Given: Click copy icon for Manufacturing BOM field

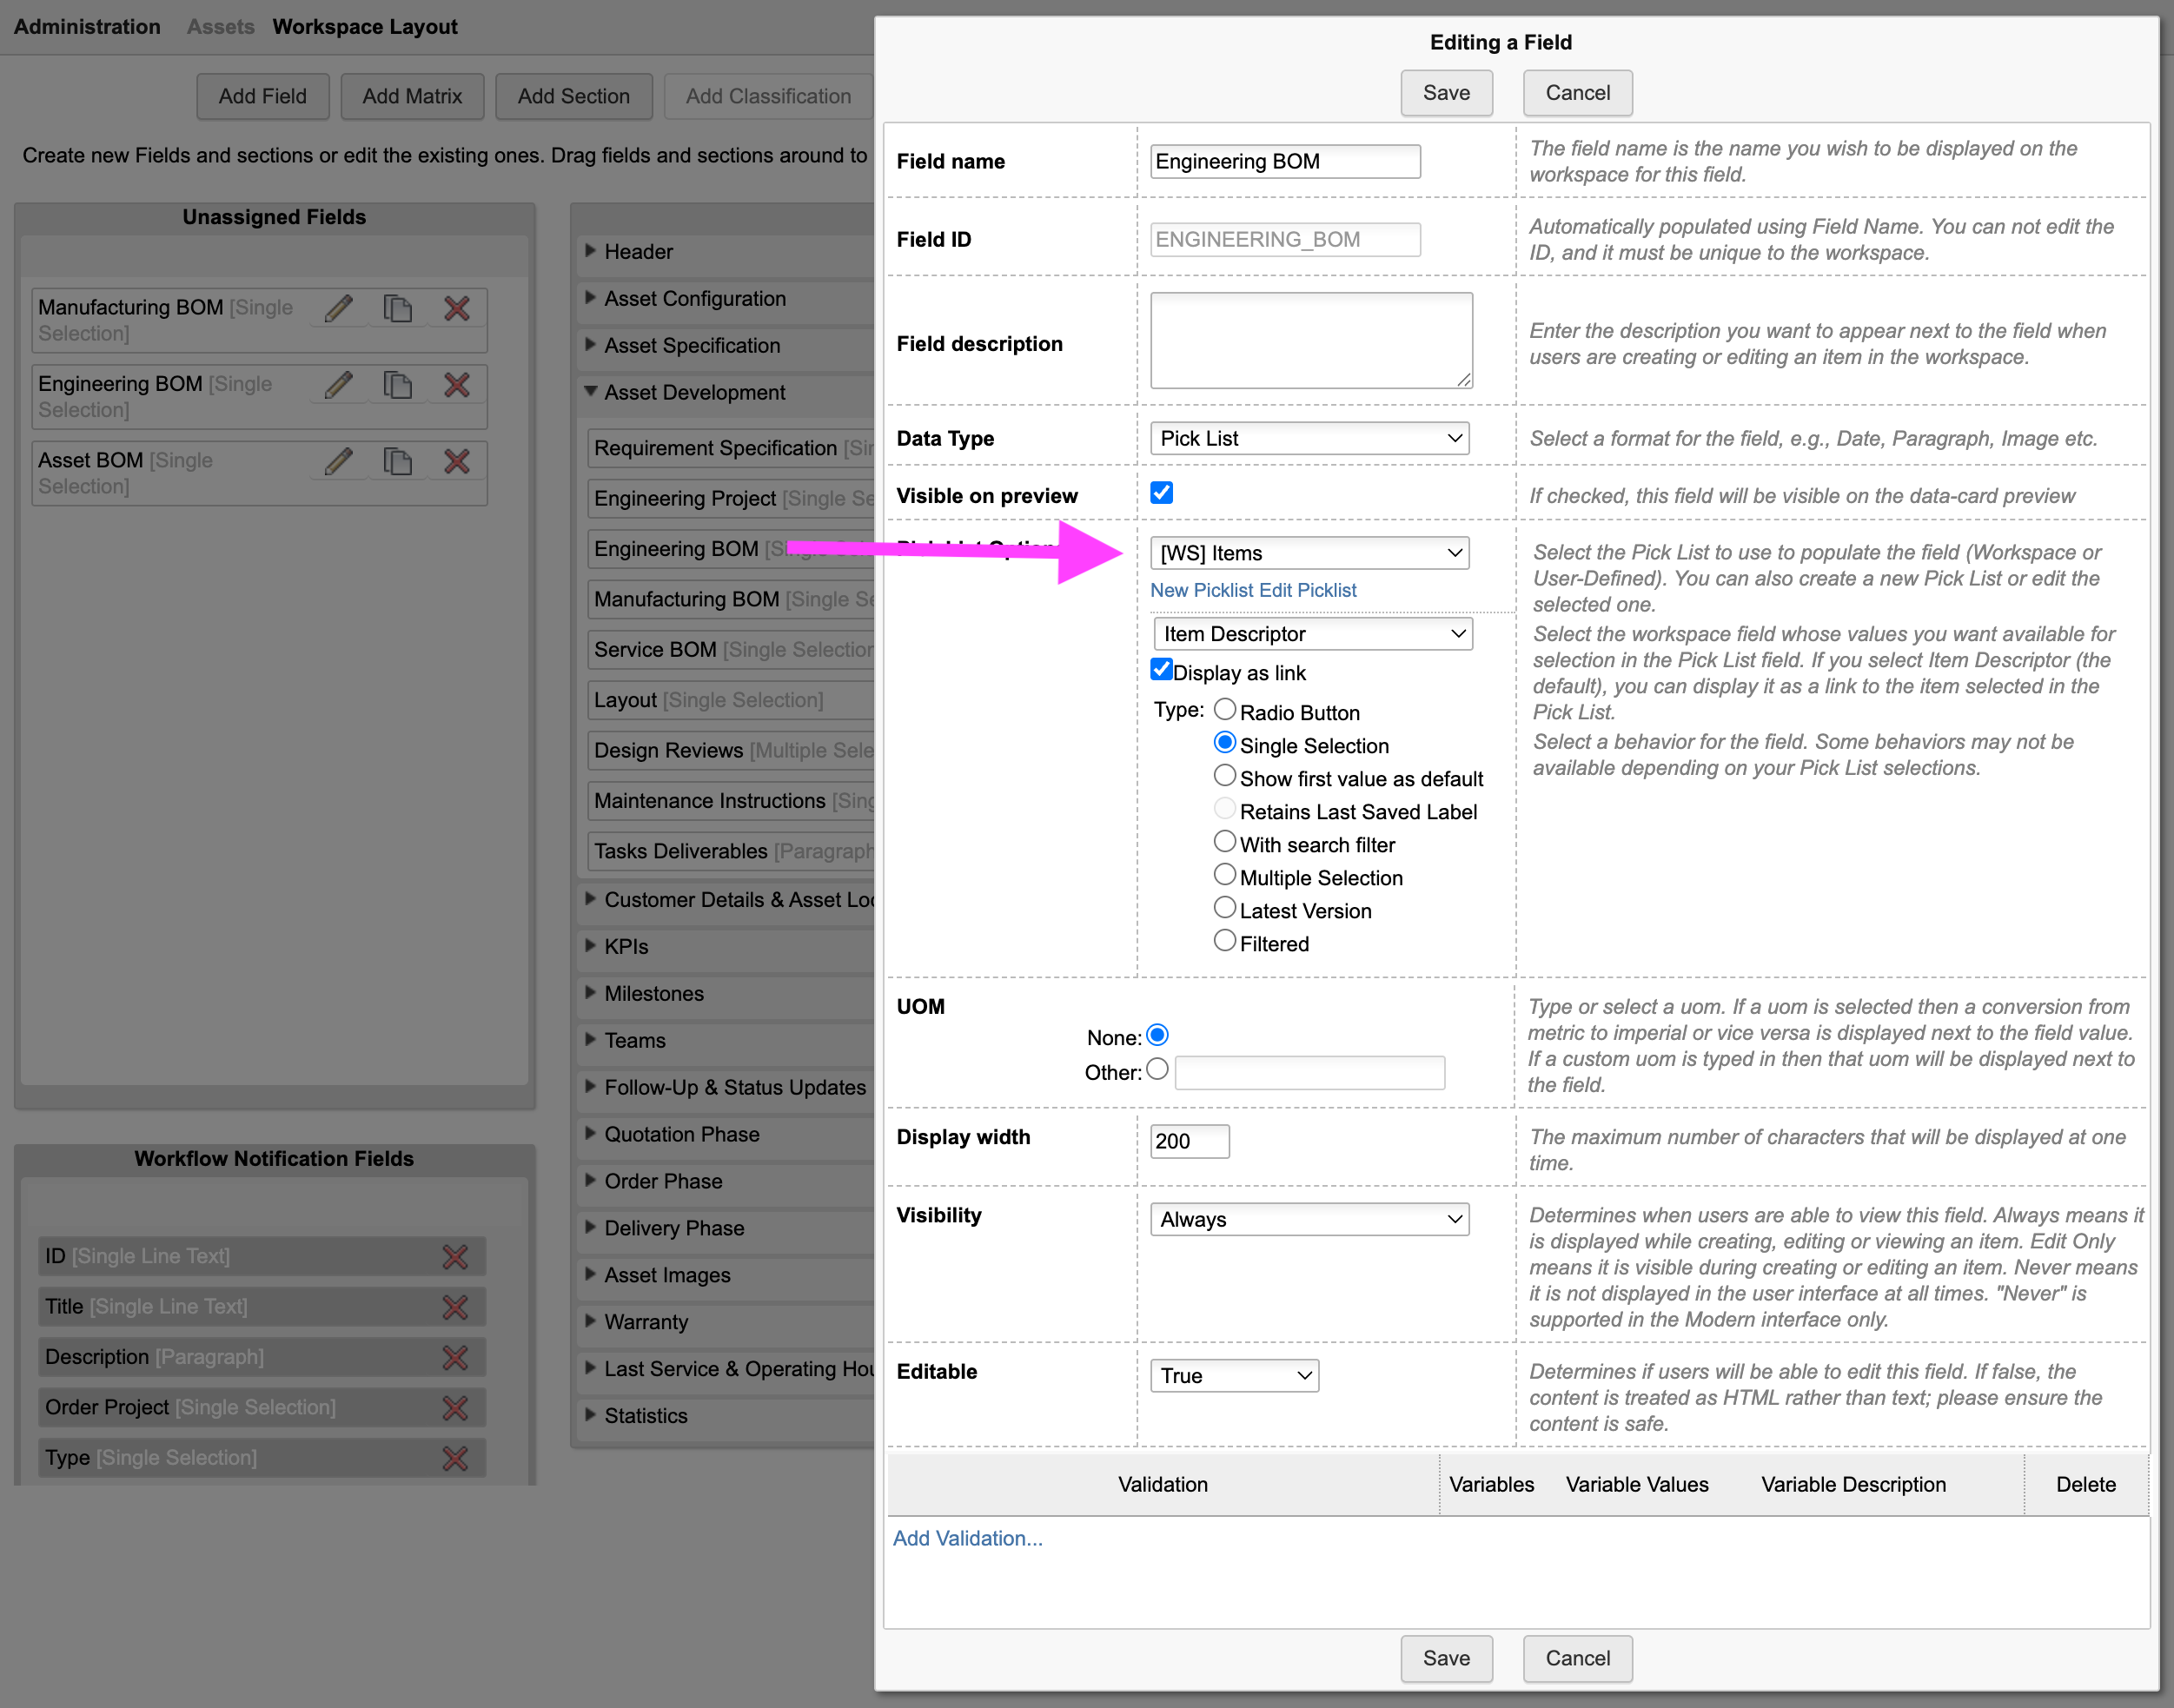Looking at the screenshot, I should (x=397, y=308).
